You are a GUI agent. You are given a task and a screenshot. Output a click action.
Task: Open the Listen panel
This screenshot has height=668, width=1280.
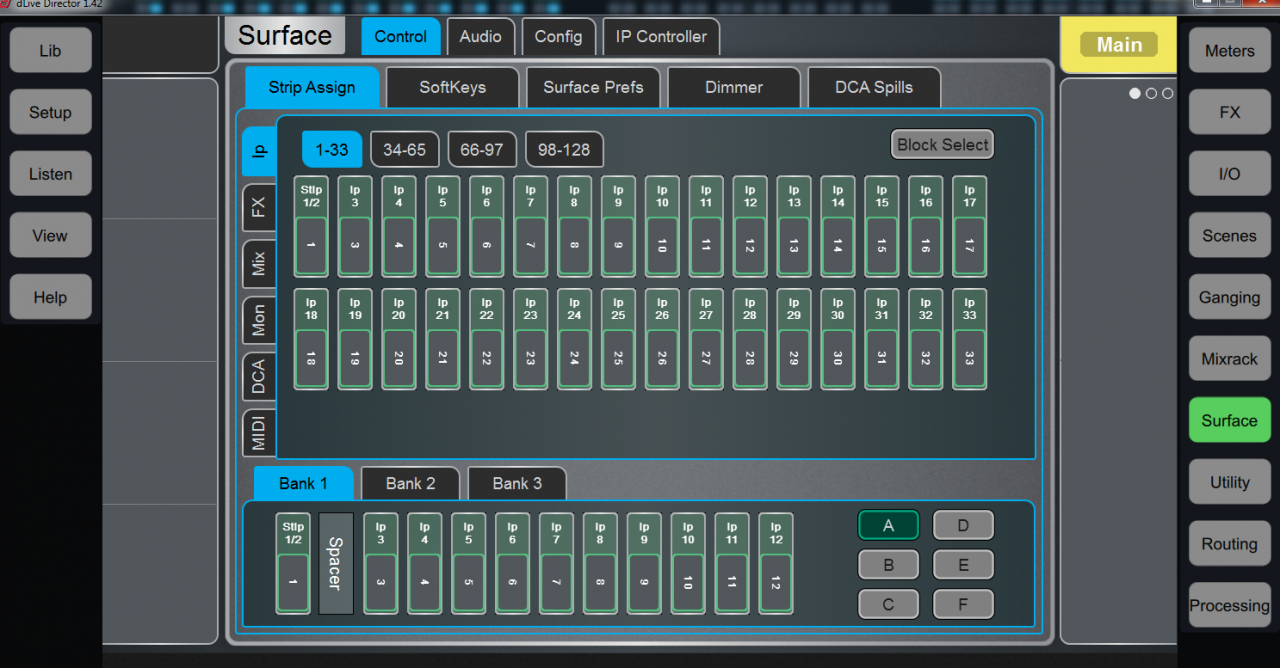pyautogui.click(x=50, y=174)
